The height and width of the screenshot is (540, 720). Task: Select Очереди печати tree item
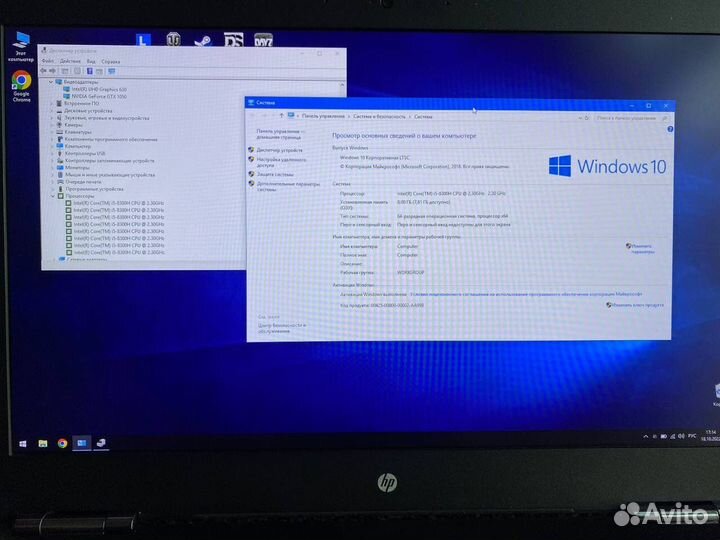point(79,182)
